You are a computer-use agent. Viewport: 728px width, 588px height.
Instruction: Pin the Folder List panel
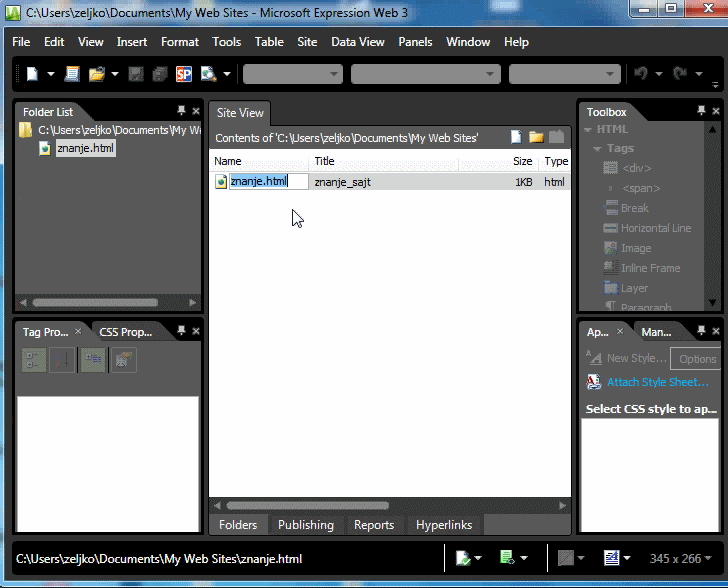(181, 111)
